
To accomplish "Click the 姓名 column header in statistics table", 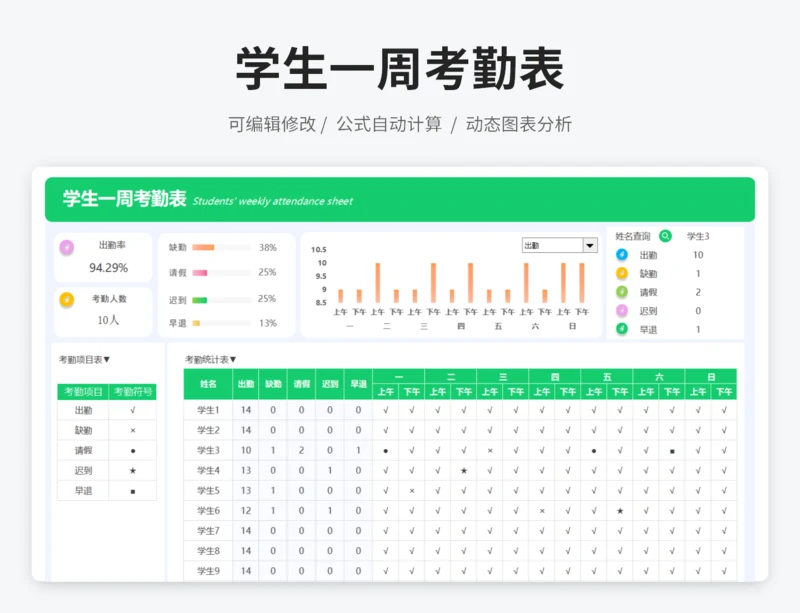I will click(x=208, y=384).
